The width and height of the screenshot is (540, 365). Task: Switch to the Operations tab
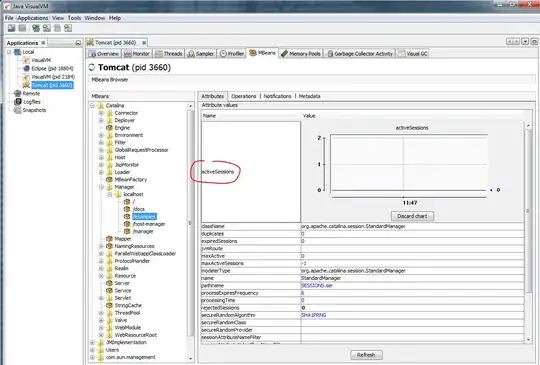[243, 96]
